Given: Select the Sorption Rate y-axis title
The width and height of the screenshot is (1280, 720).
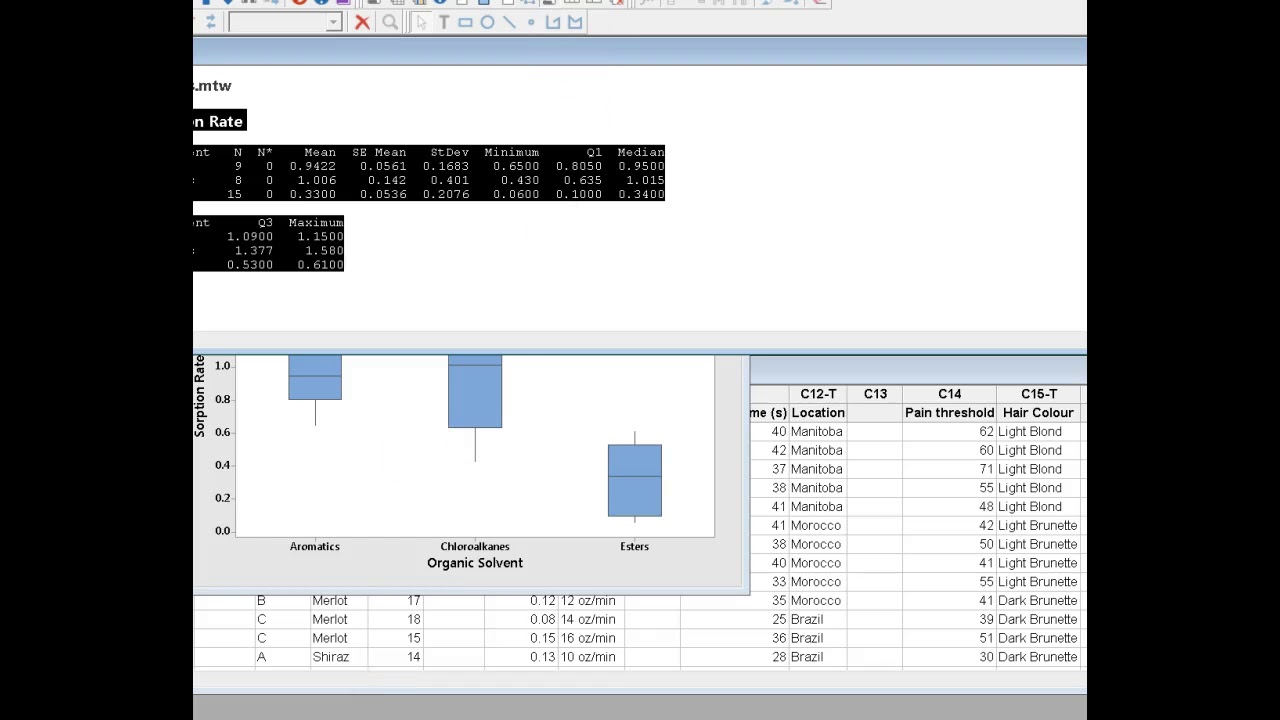Looking at the screenshot, I should [200, 396].
